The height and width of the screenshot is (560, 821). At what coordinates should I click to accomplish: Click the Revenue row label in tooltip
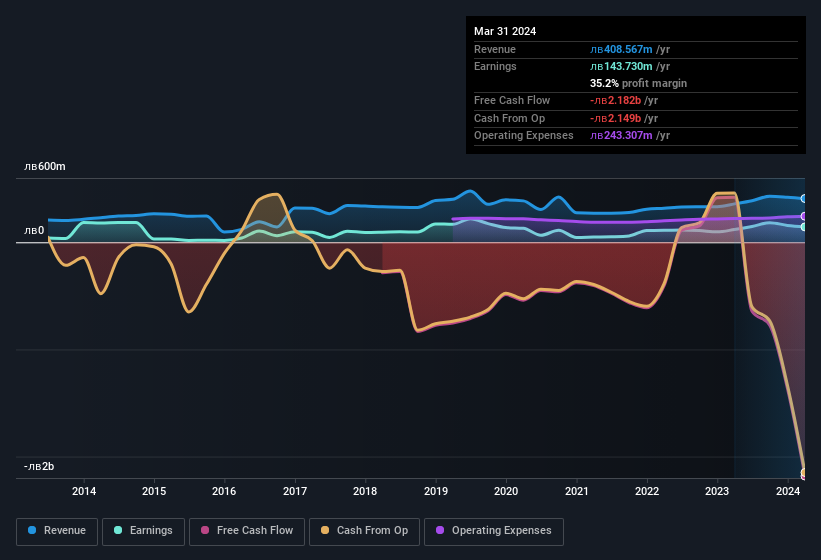(495, 49)
